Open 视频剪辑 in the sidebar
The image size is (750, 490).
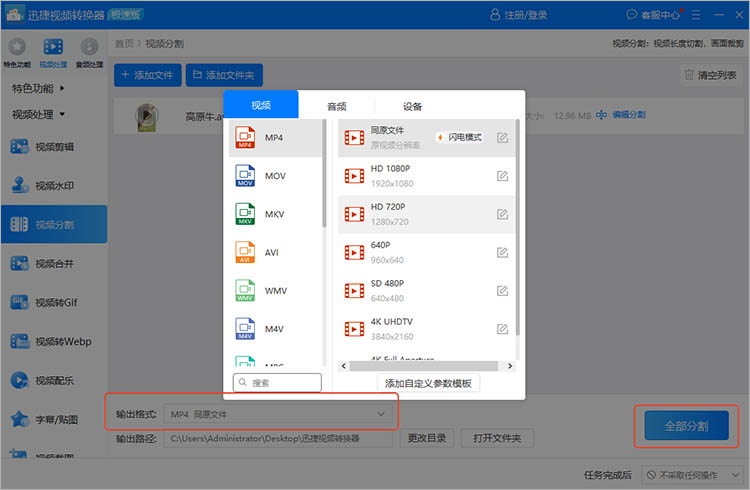54,147
